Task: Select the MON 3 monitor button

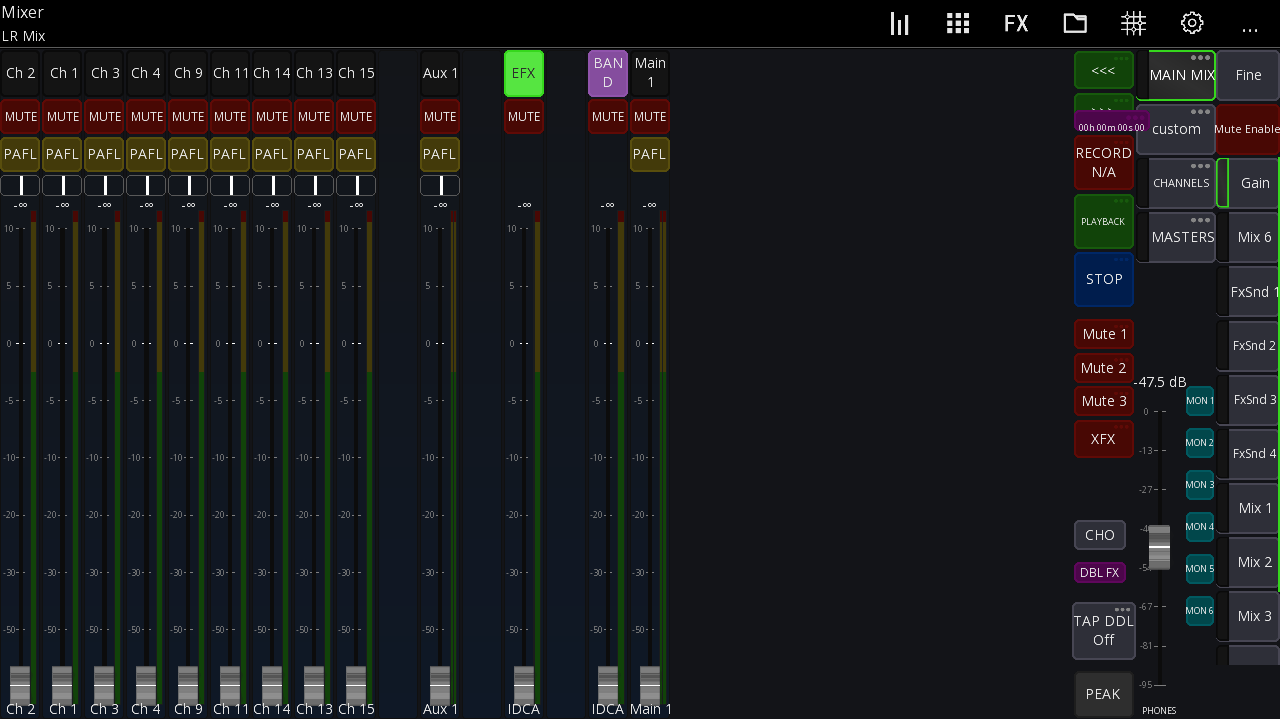Action: (1200, 485)
